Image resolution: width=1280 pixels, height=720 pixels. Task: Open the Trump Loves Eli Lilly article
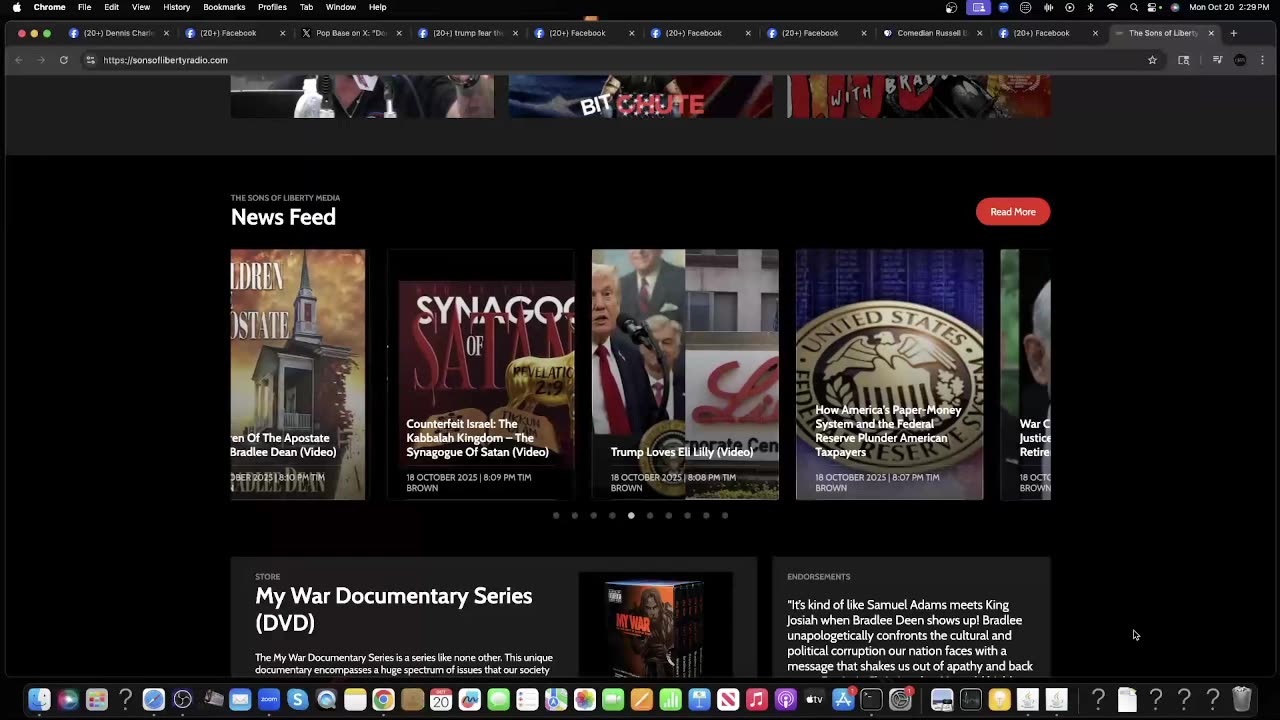pyautogui.click(x=682, y=452)
